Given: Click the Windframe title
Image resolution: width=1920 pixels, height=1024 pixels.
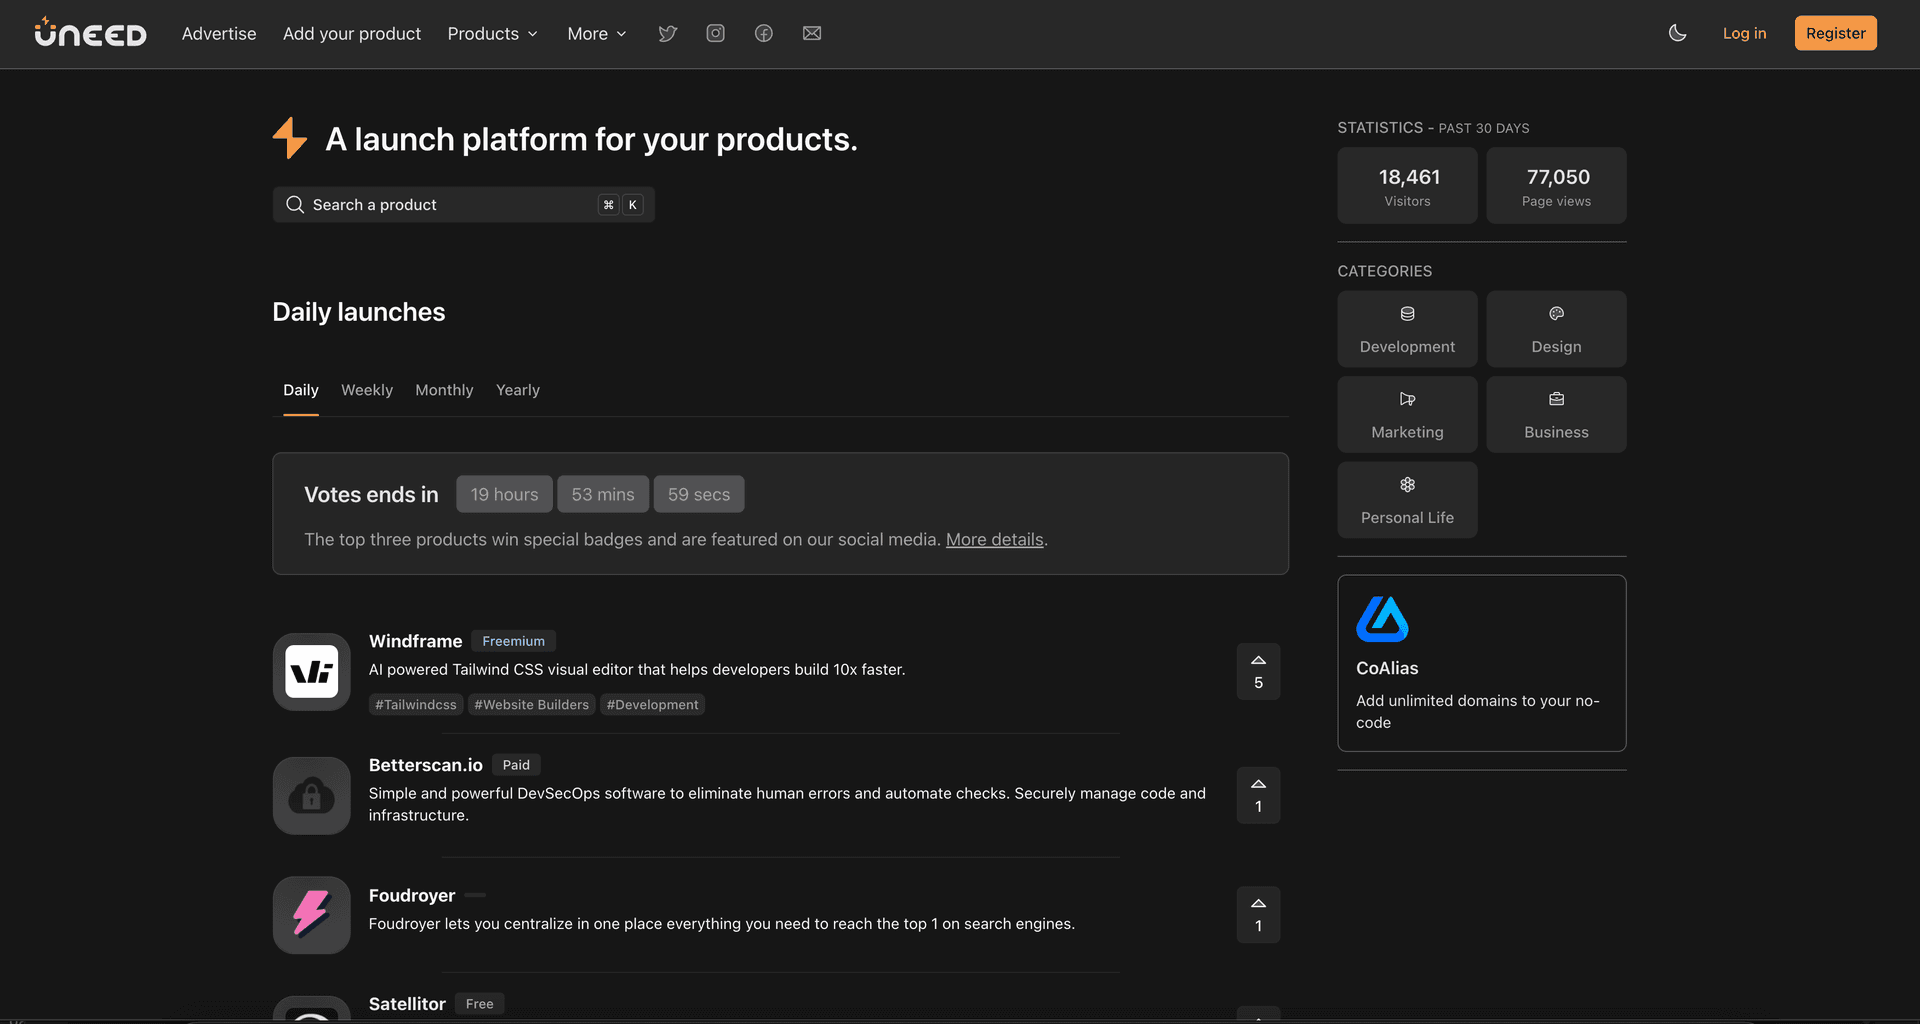Looking at the screenshot, I should pyautogui.click(x=415, y=641).
